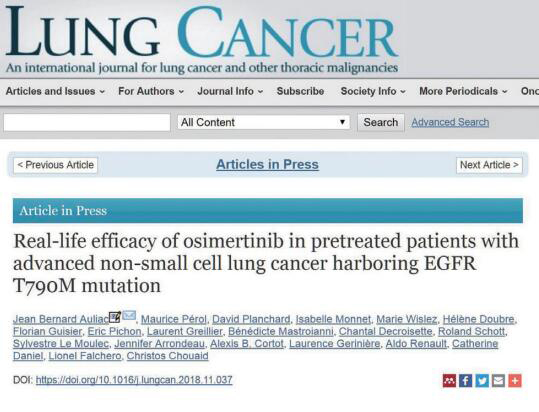Click email envelope icon next to Jean Bernard Auliac
This screenshot has height=412, width=539.
pyautogui.click(x=129, y=315)
